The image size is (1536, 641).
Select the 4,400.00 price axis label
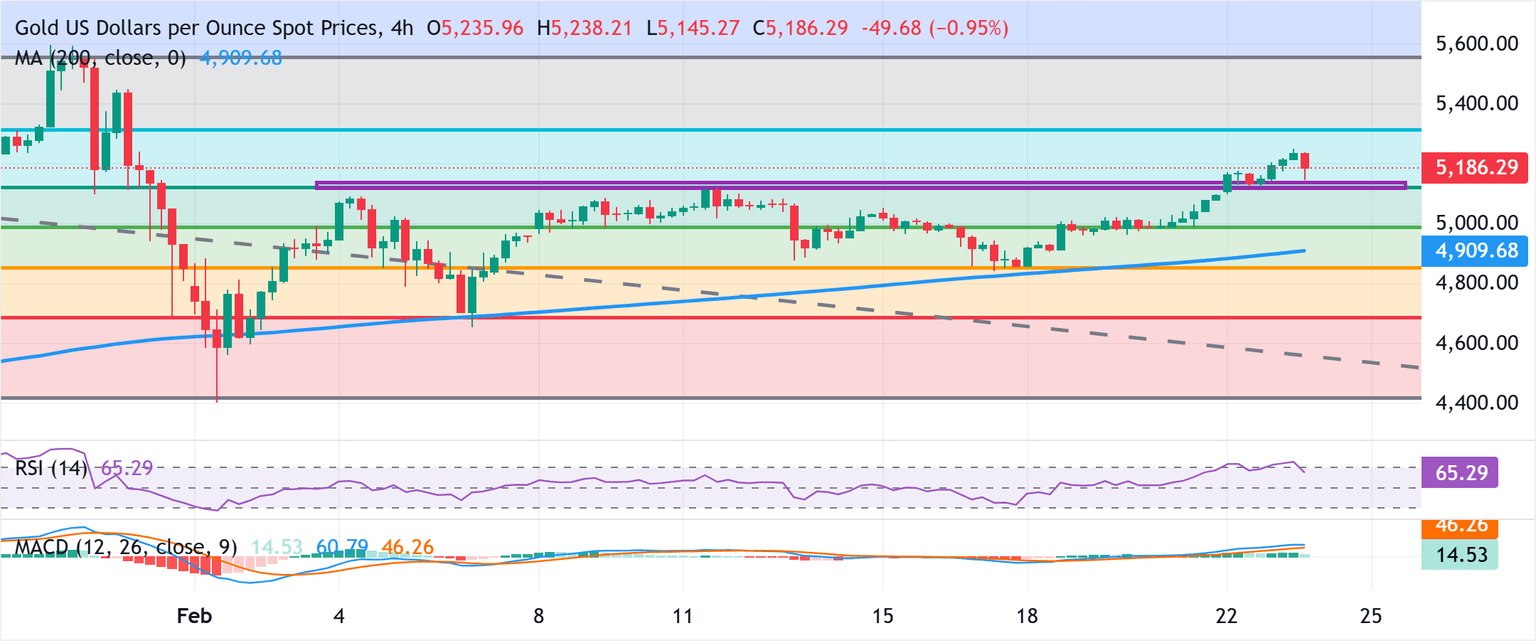[1475, 403]
